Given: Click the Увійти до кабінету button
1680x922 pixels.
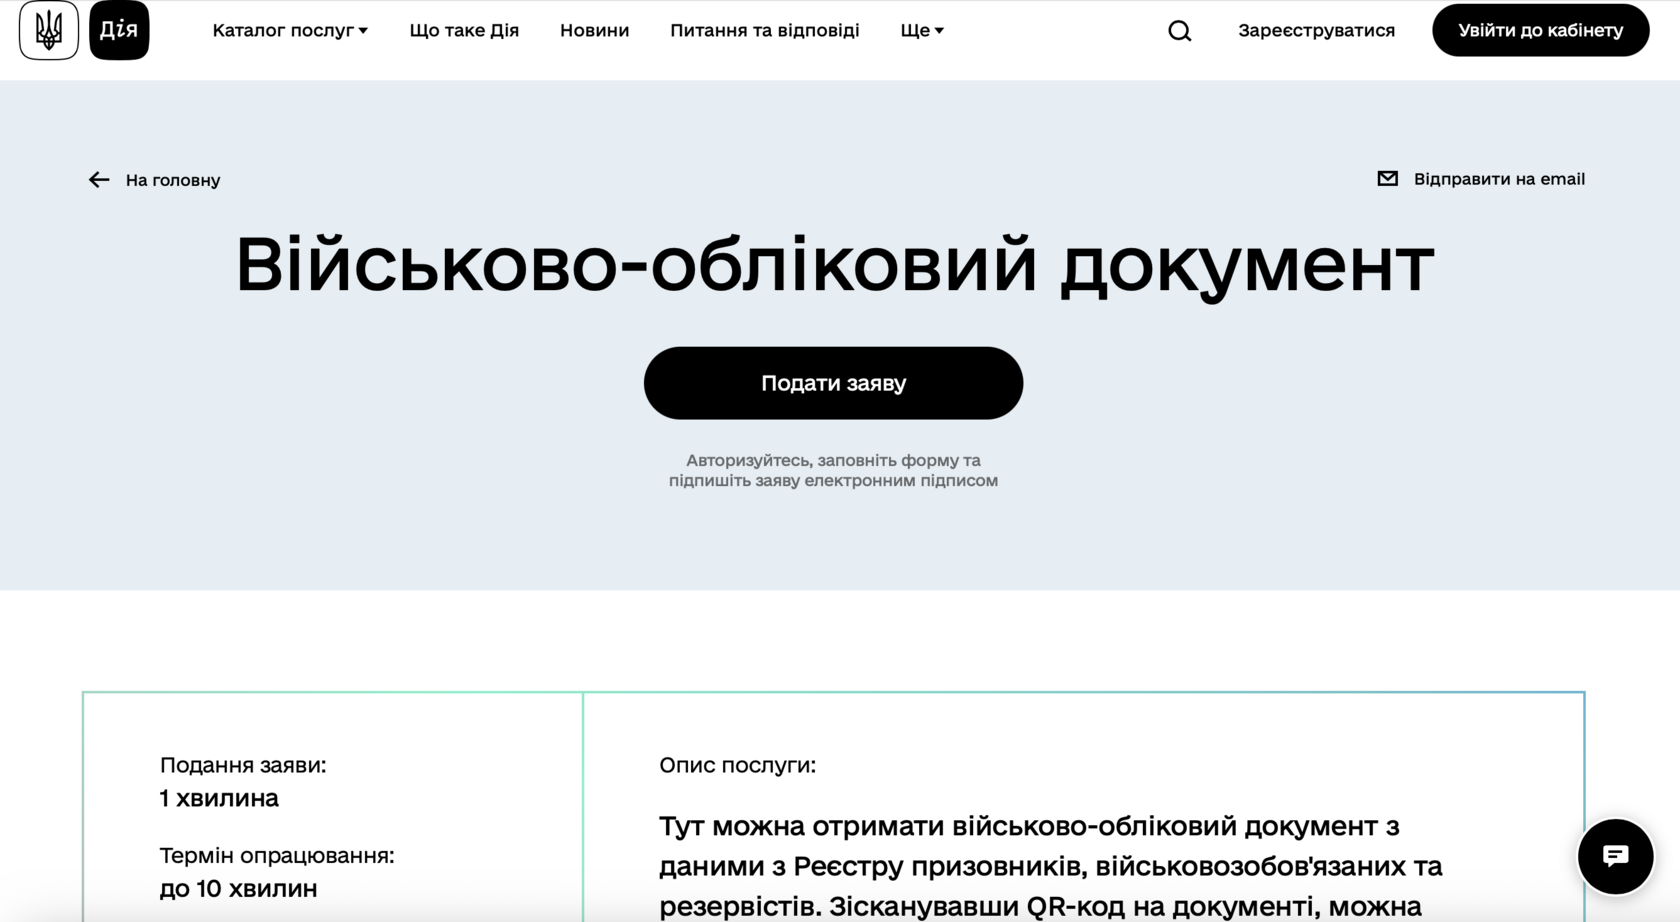Looking at the screenshot, I should (x=1540, y=30).
